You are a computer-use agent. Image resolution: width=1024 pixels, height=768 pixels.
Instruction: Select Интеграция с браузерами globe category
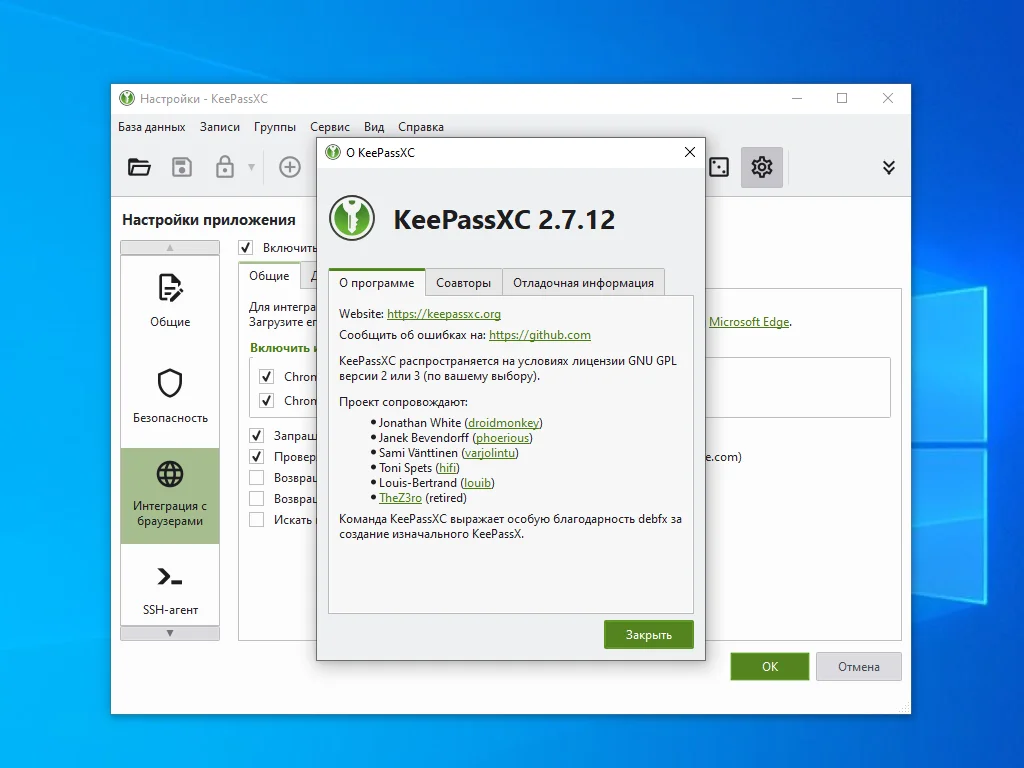click(170, 496)
